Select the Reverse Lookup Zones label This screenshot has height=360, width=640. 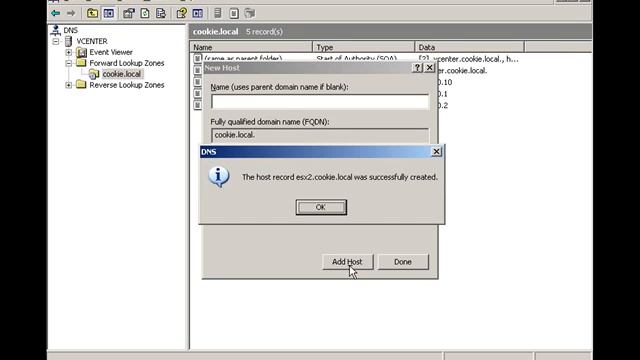pyautogui.click(x=127, y=85)
